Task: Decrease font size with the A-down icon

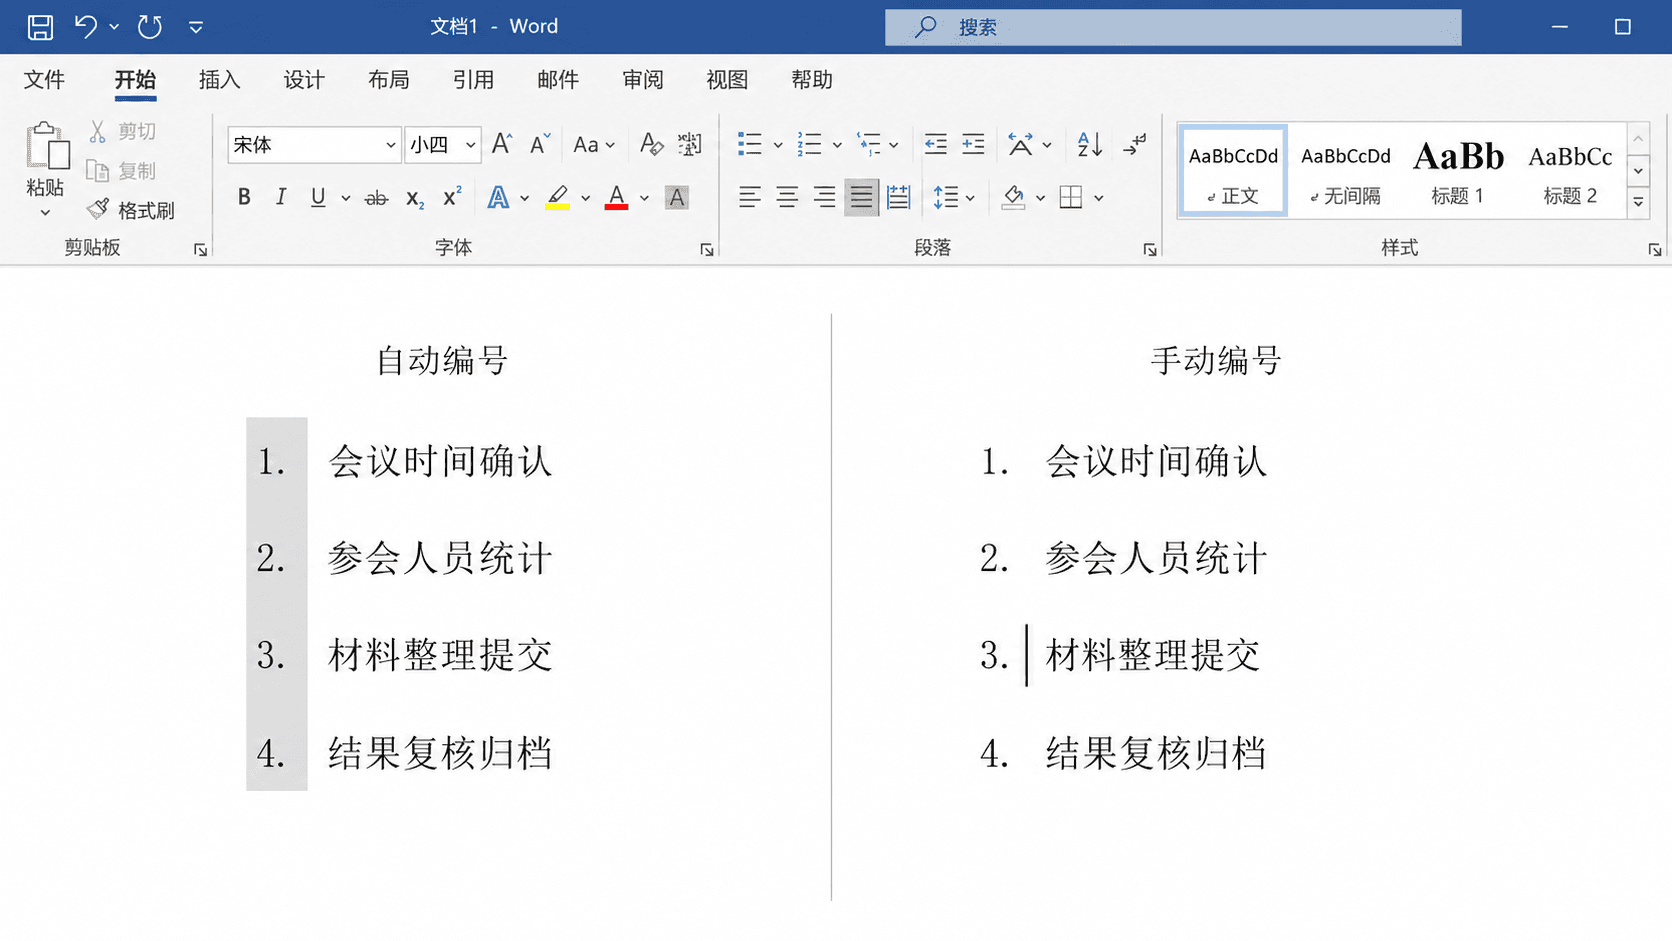Action: 540,144
